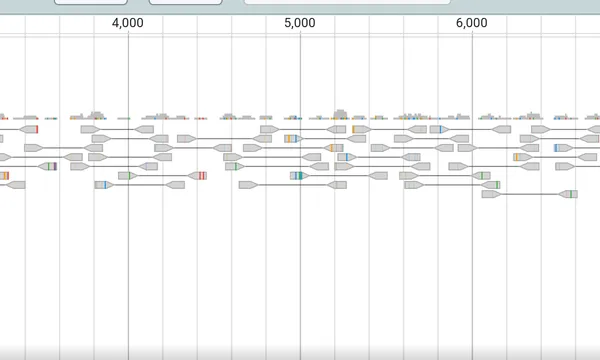
Task: Select read with green and purple marks
Action: coord(47,166)
